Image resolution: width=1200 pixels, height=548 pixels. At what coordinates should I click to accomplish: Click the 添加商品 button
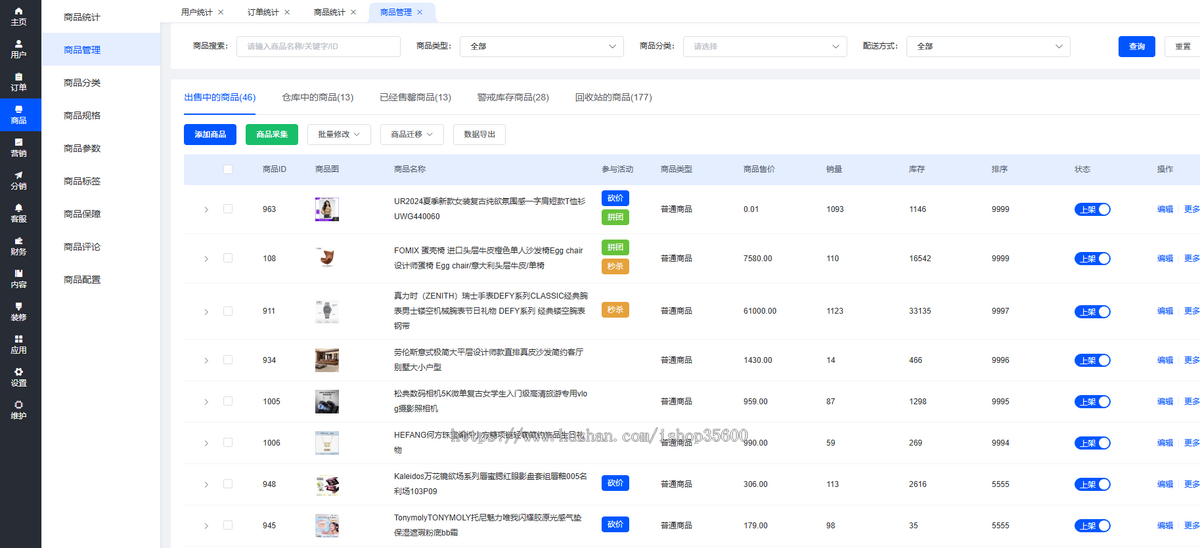click(x=210, y=134)
